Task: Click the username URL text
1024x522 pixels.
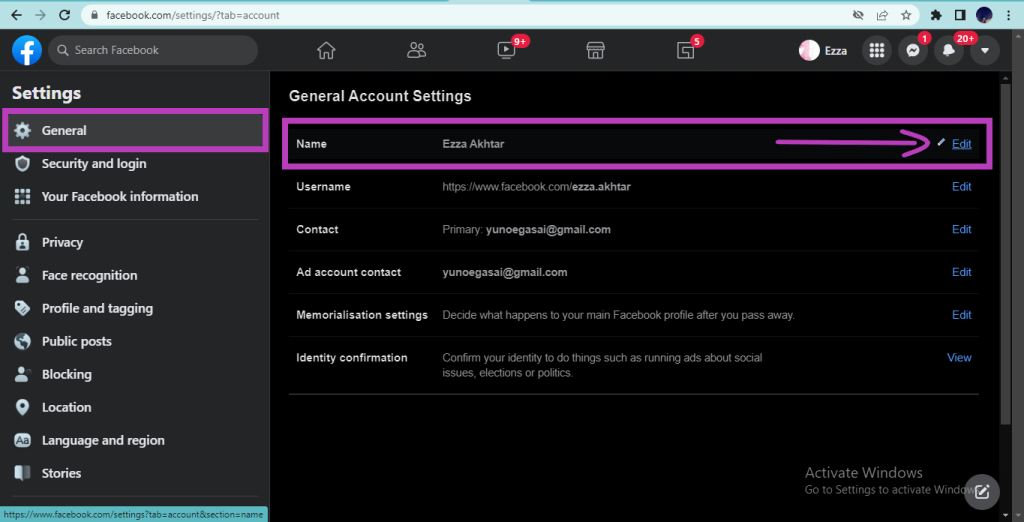Action: 537,187
